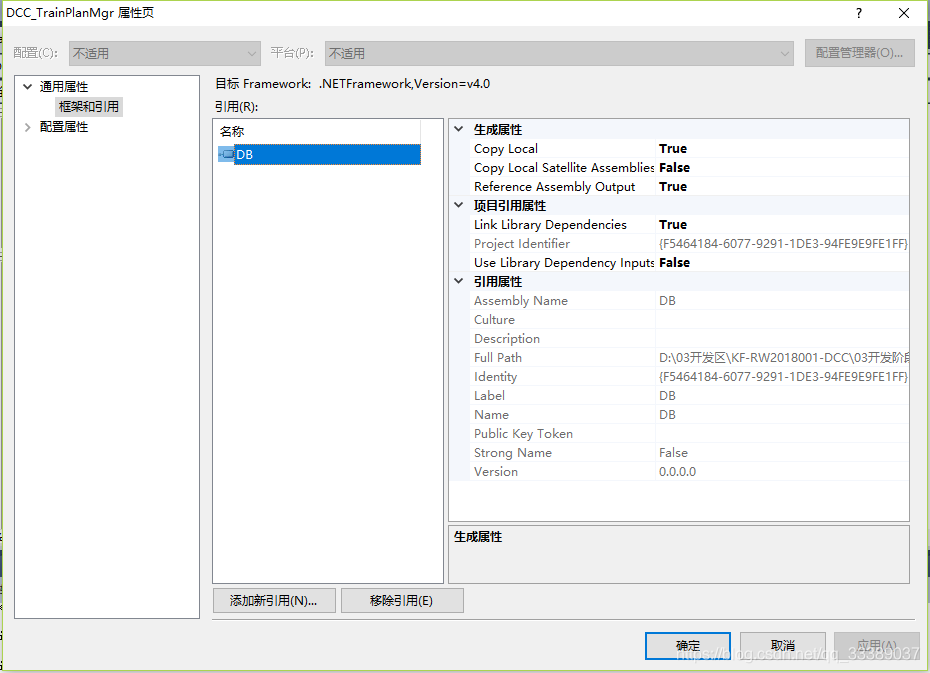Select the Full Path property
This screenshot has height=673, width=930.
pyautogui.click(x=689, y=357)
